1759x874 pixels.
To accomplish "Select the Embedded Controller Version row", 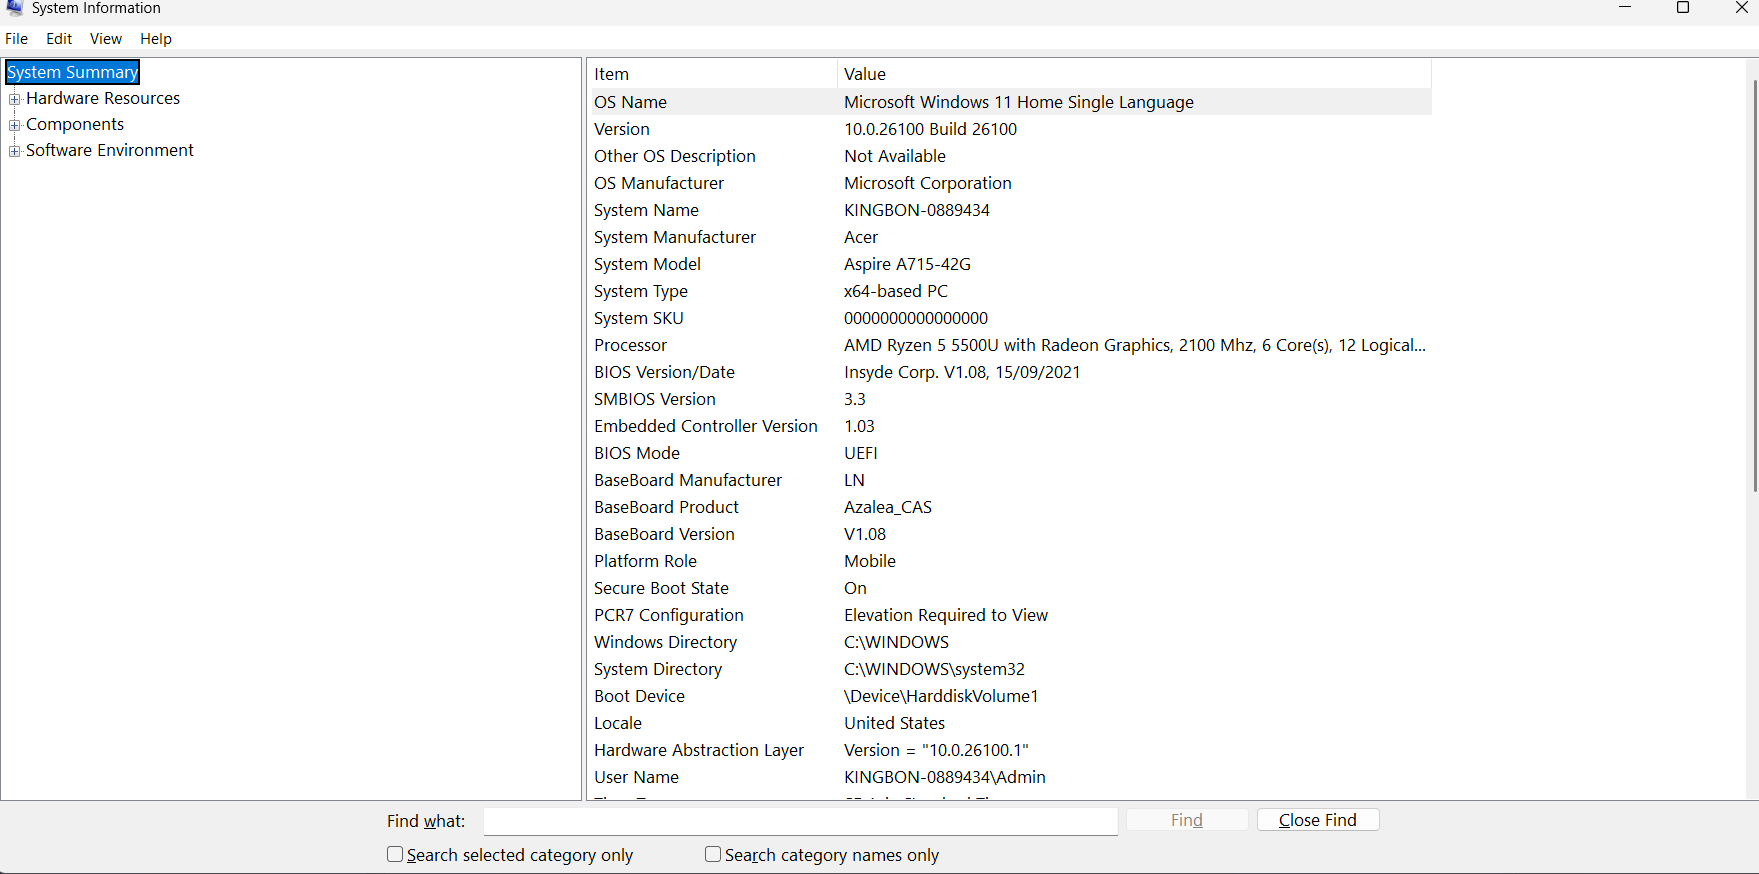I will pos(1011,426).
